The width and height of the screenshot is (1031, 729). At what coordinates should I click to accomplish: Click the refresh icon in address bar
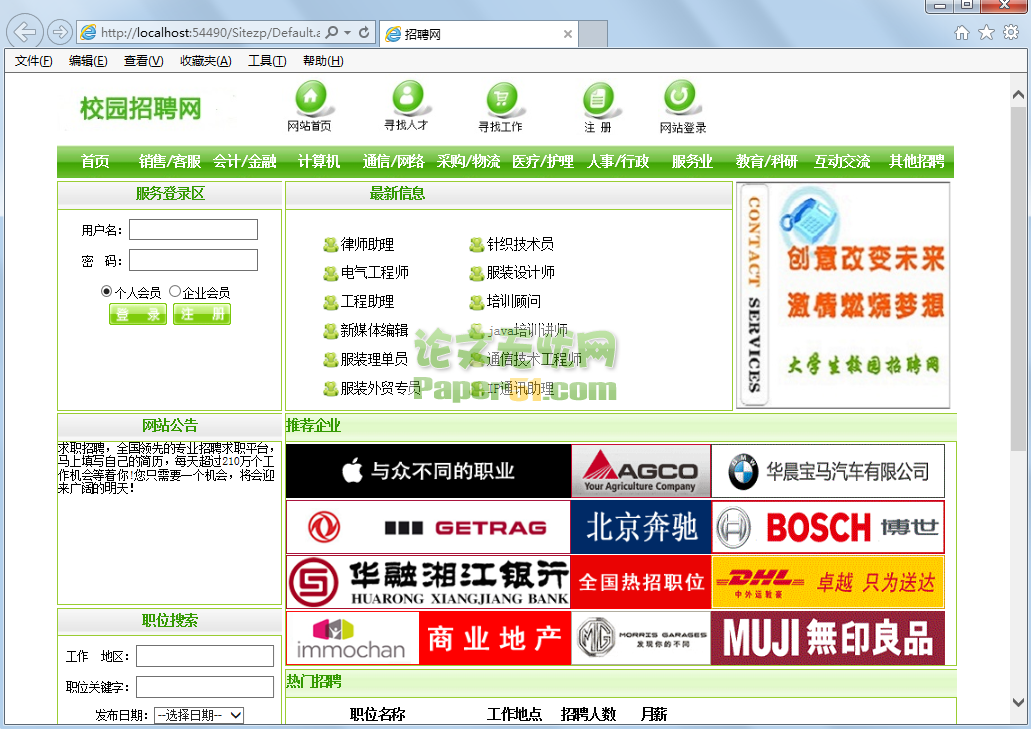[x=364, y=32]
